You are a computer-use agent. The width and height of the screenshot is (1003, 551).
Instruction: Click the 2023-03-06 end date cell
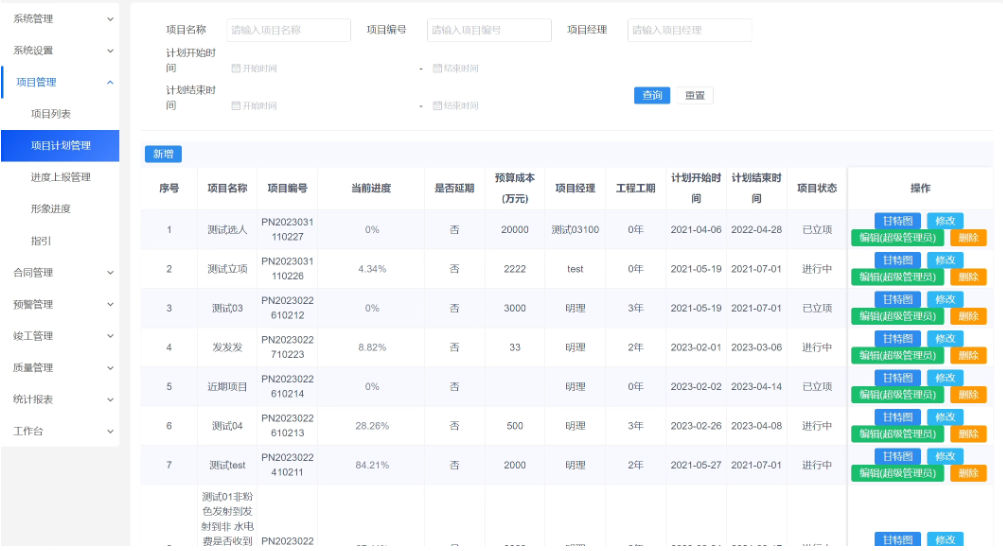(x=757, y=347)
